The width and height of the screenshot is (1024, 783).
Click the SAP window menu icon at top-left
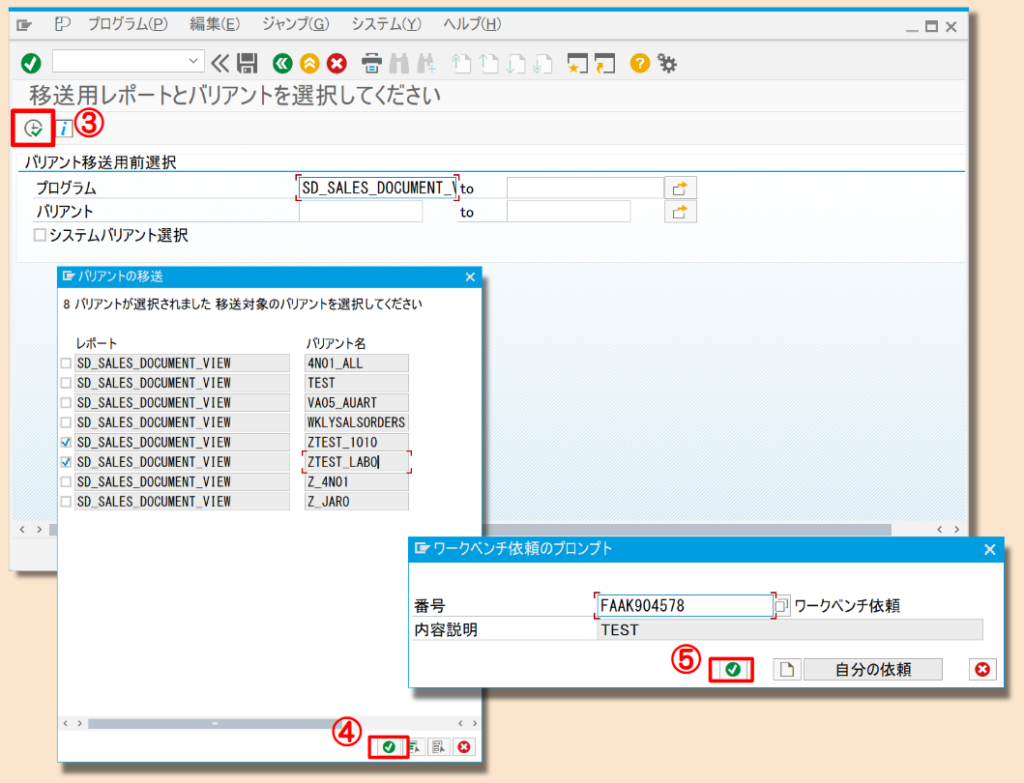pyautogui.click(x=24, y=25)
